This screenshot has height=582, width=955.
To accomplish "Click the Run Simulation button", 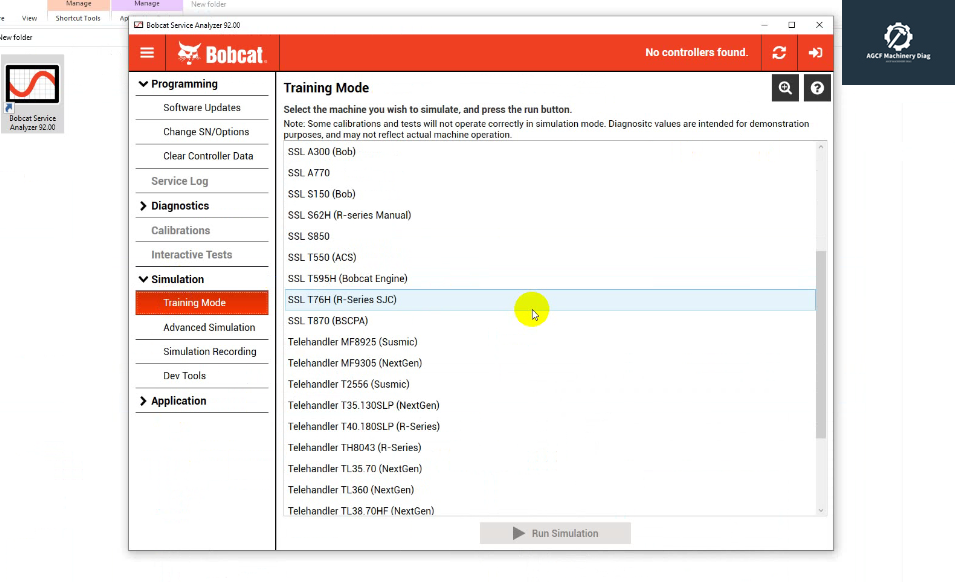I will (x=554, y=532).
